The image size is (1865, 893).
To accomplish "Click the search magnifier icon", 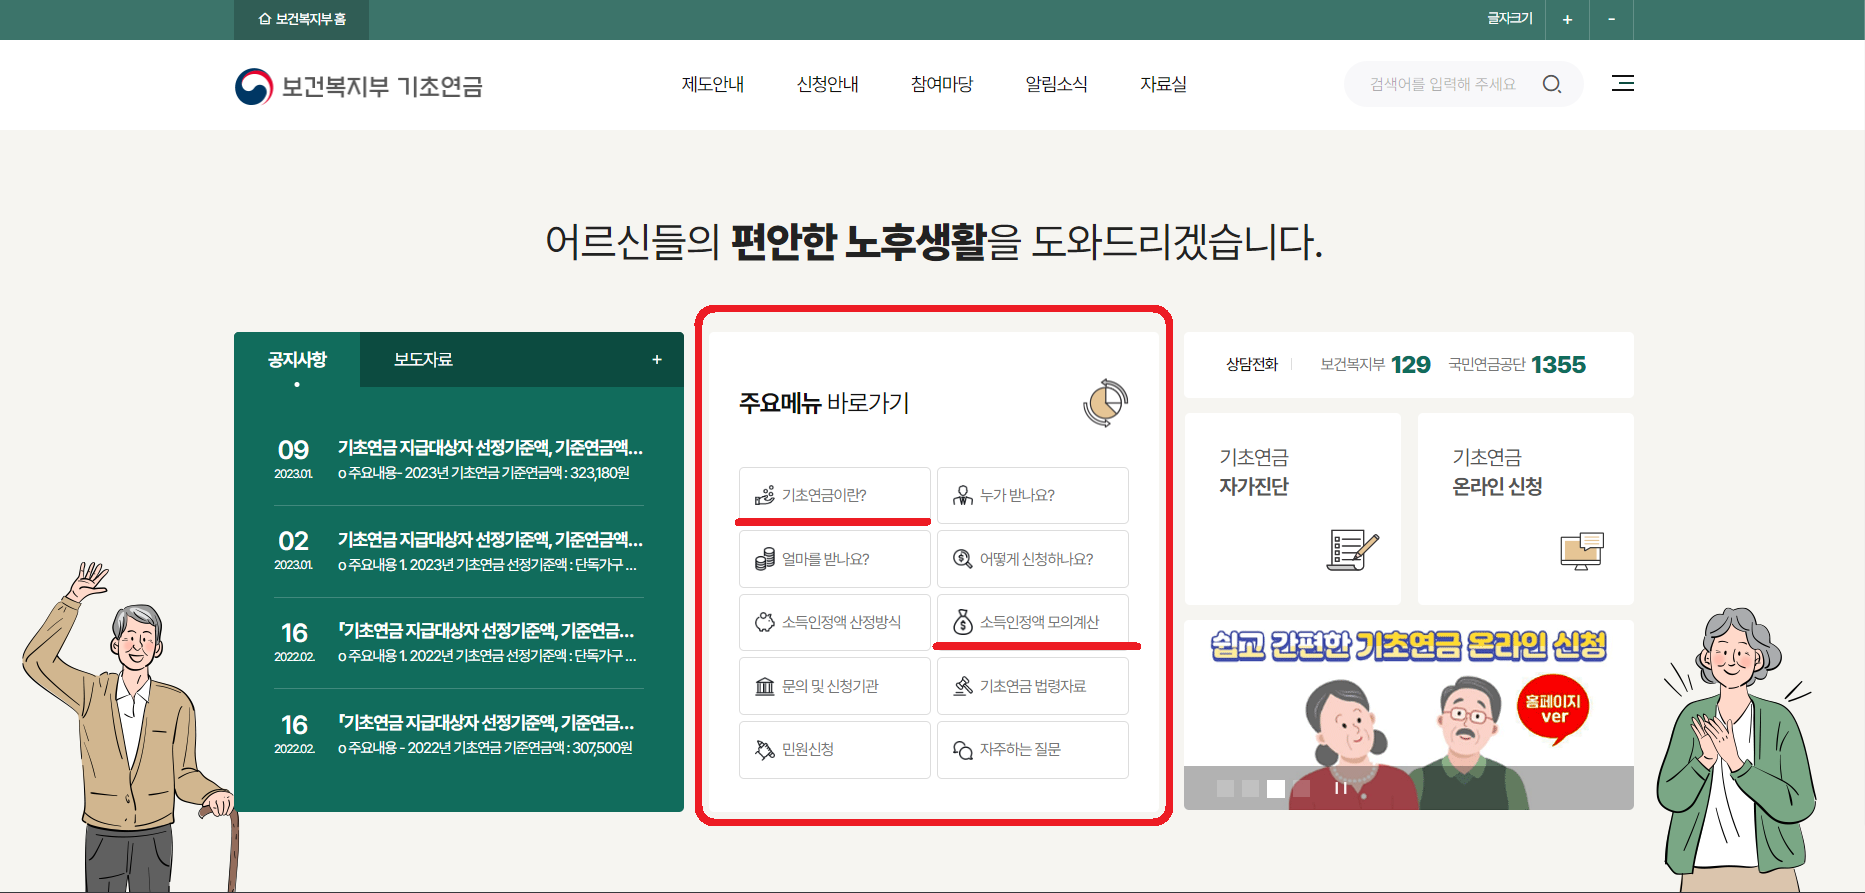I will click(1551, 84).
